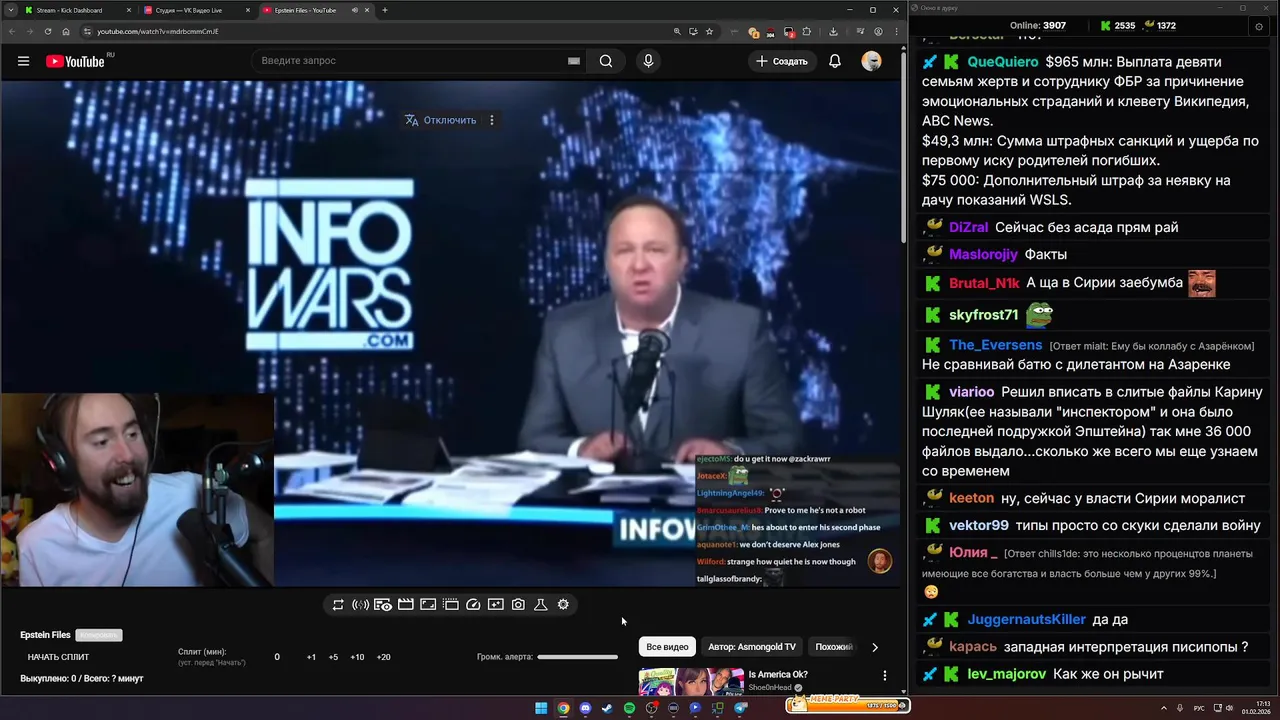Click the screen-plus icon in player toolbar

(496, 605)
